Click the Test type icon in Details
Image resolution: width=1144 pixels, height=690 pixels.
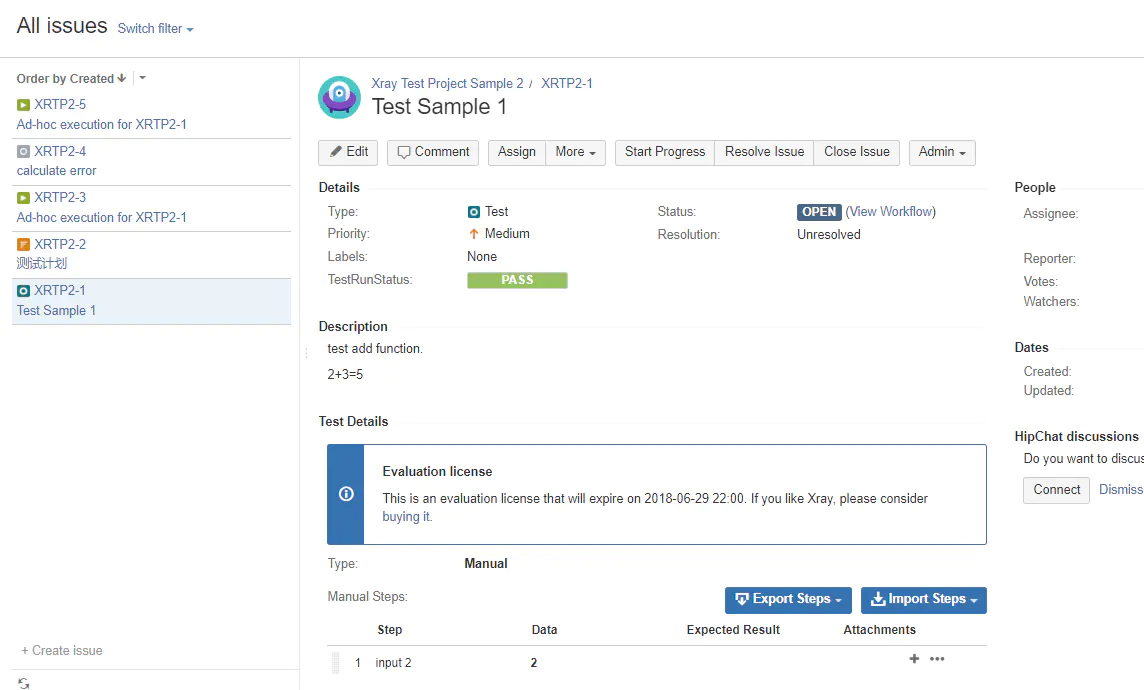pos(474,211)
